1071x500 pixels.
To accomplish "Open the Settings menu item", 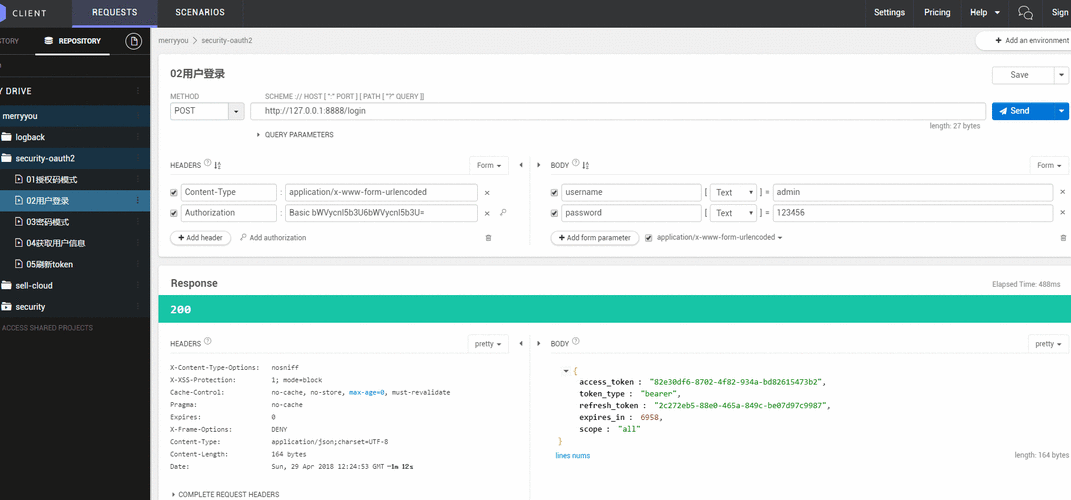I will coord(889,13).
